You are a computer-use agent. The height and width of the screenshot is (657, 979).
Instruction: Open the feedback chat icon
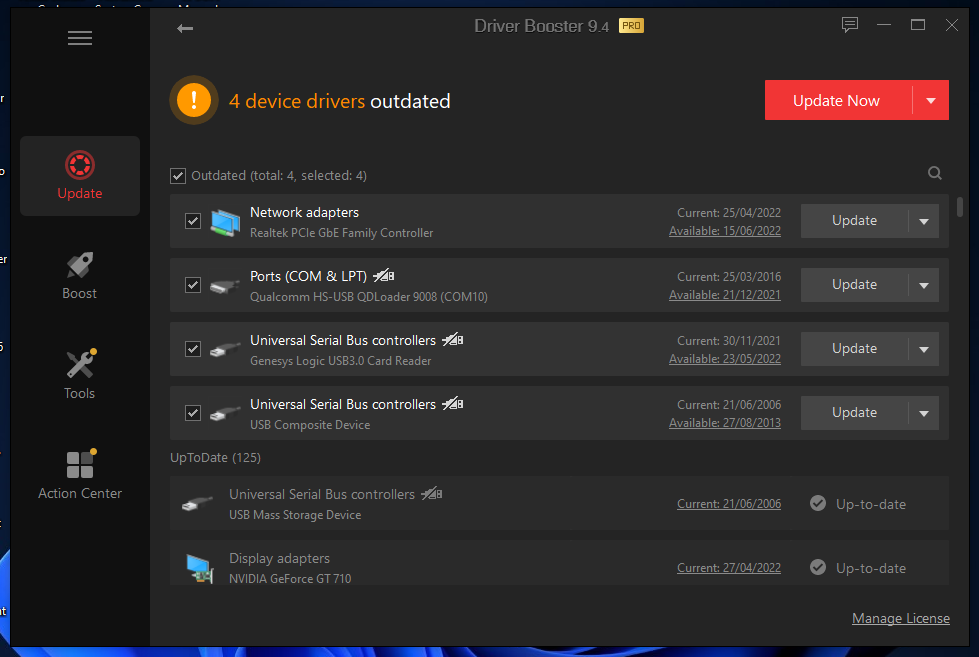850,25
